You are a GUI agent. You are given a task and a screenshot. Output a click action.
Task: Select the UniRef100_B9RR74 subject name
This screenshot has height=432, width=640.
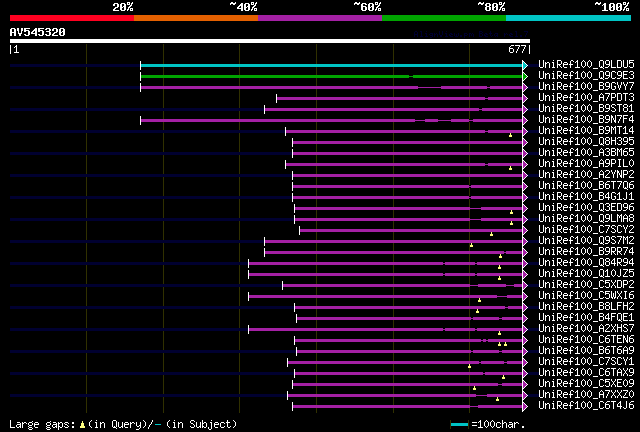[x=586, y=252]
